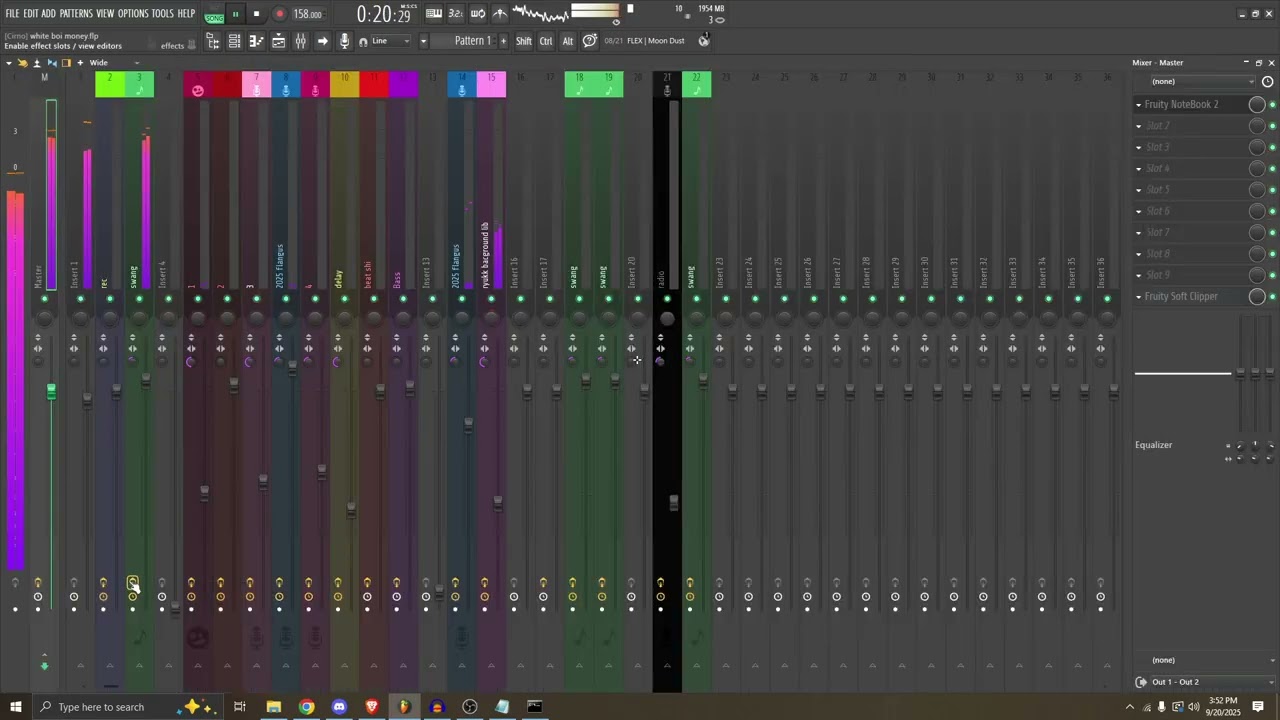Toggle mute light on Bass track
The height and width of the screenshot is (720, 1280).
point(403,299)
